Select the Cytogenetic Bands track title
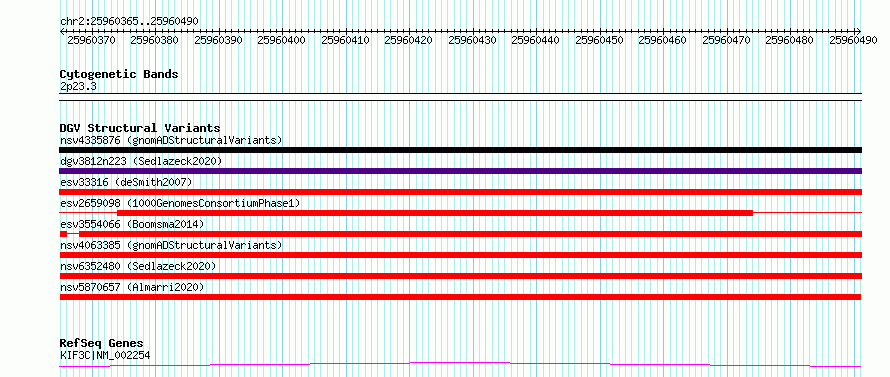The width and height of the screenshot is (890, 377). coord(119,74)
